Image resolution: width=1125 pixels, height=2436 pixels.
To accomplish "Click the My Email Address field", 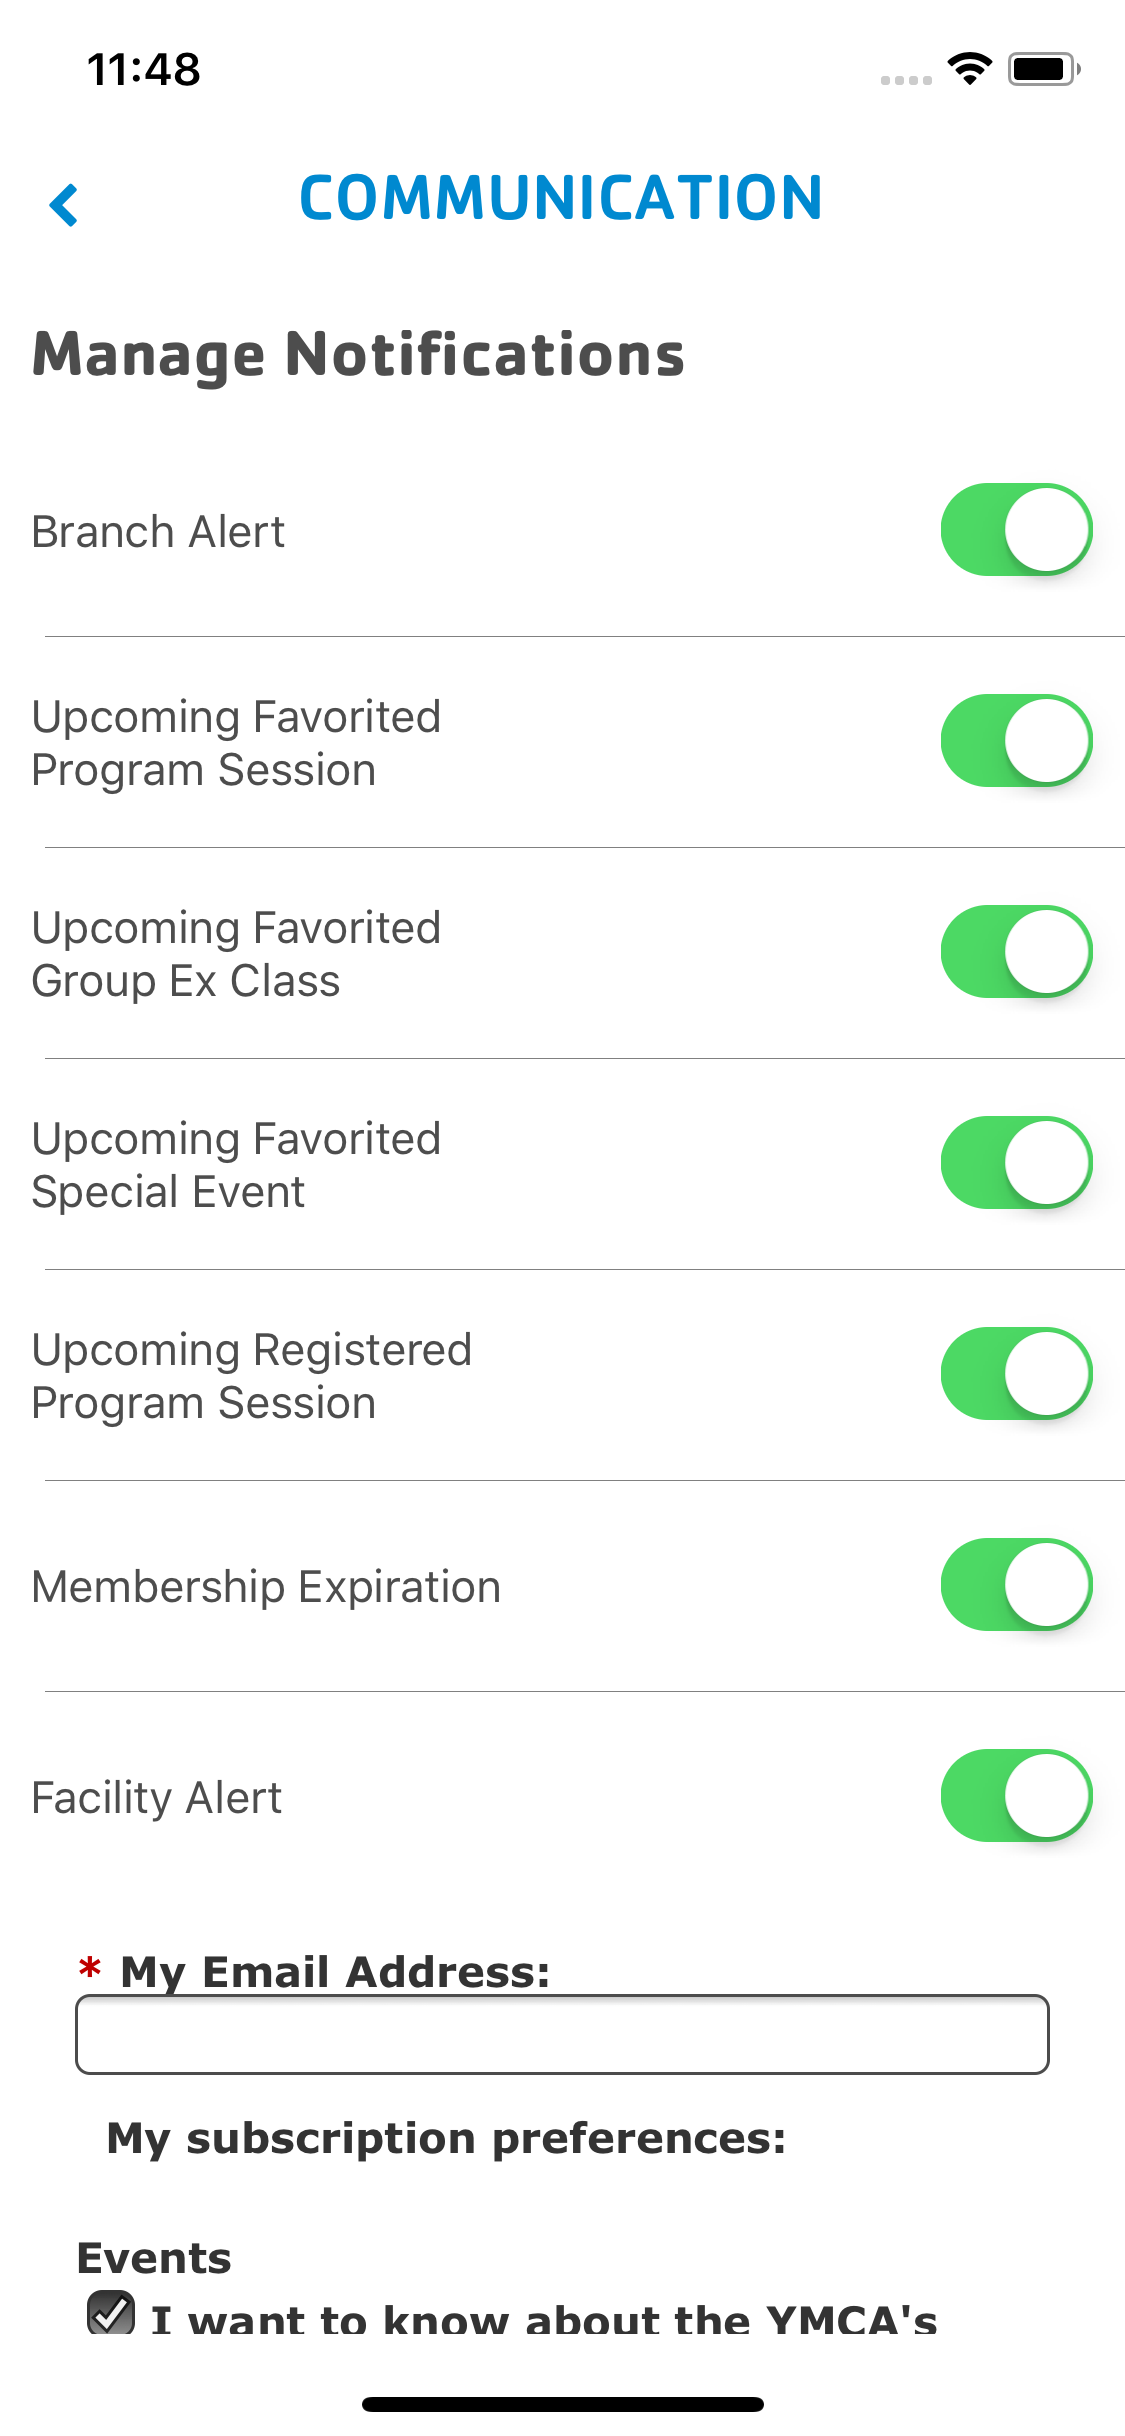I will 562,2035.
